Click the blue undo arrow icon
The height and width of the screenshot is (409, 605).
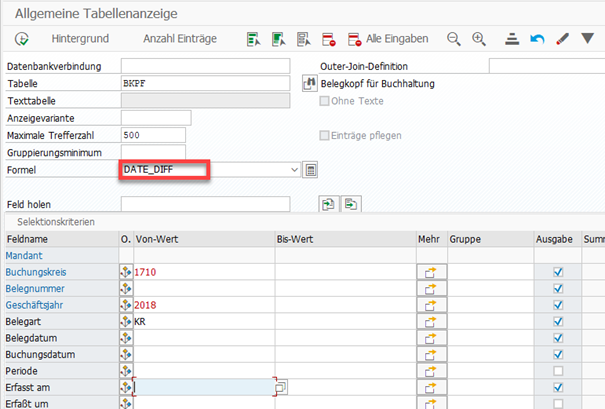[537, 39]
